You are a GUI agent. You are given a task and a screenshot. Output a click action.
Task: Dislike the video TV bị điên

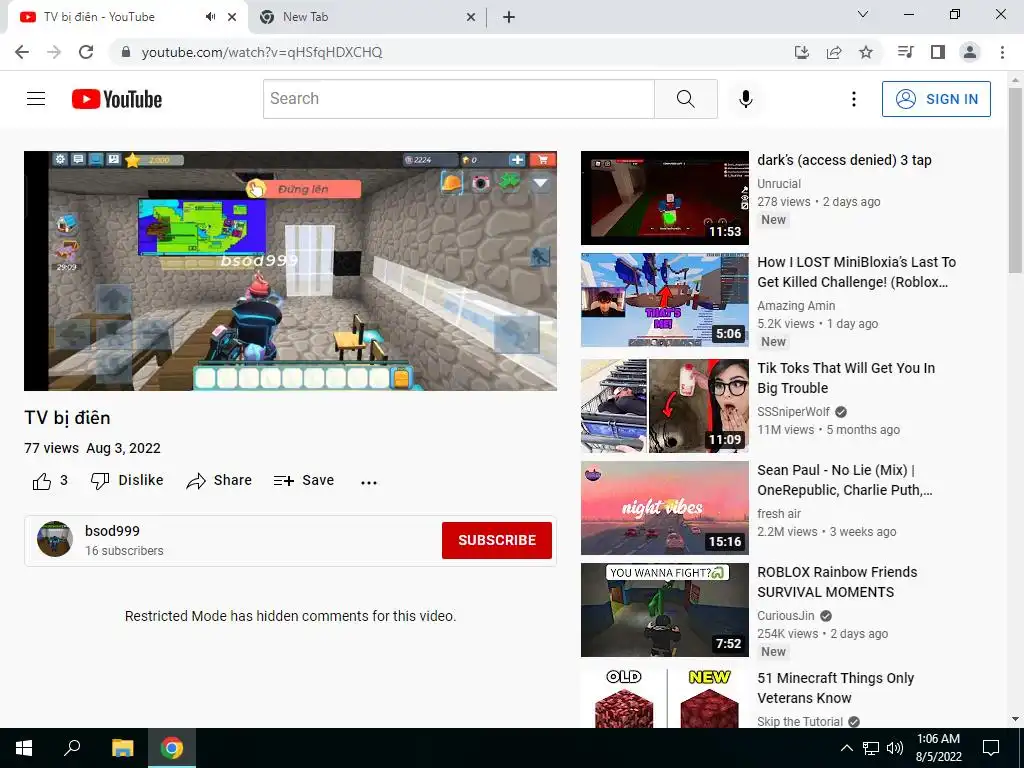point(127,481)
